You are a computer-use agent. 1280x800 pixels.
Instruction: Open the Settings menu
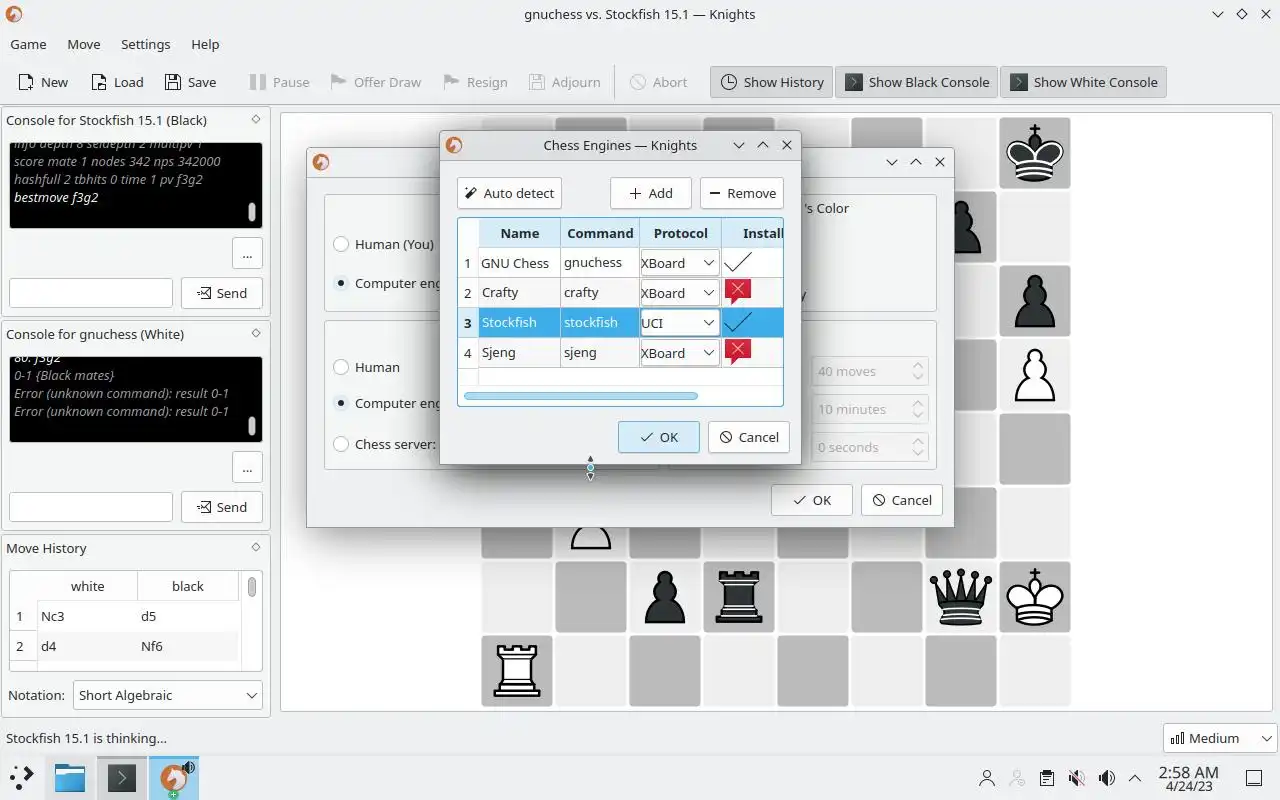click(x=145, y=44)
